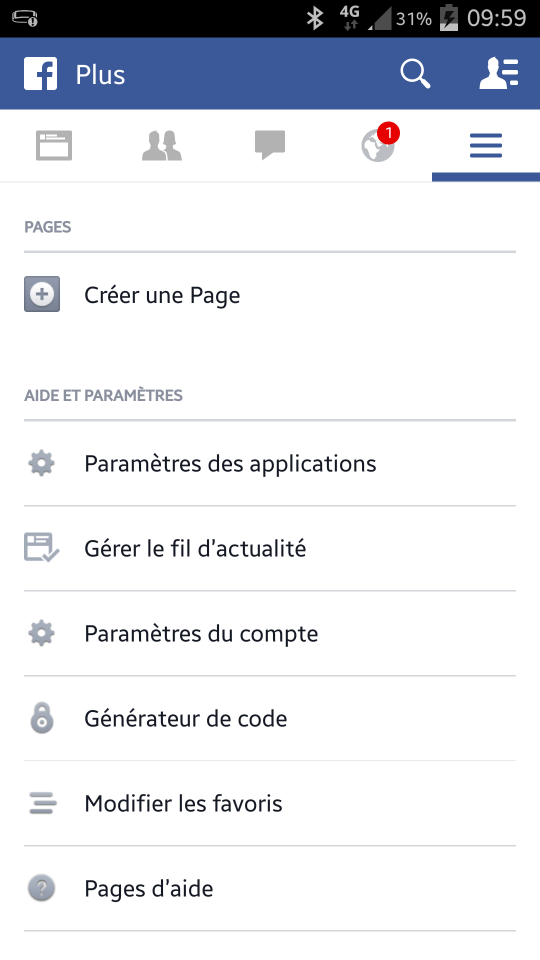
Task: Open Pages d'aide
Action: [x=270, y=889]
